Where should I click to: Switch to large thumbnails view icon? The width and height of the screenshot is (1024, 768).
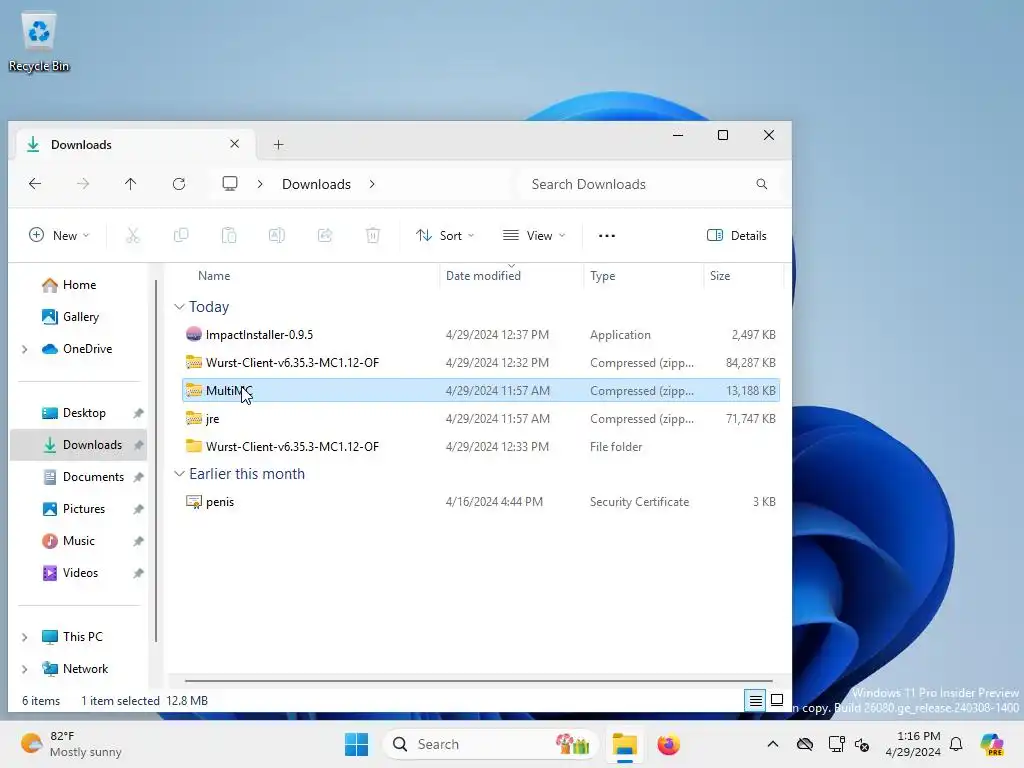pyautogui.click(x=777, y=701)
